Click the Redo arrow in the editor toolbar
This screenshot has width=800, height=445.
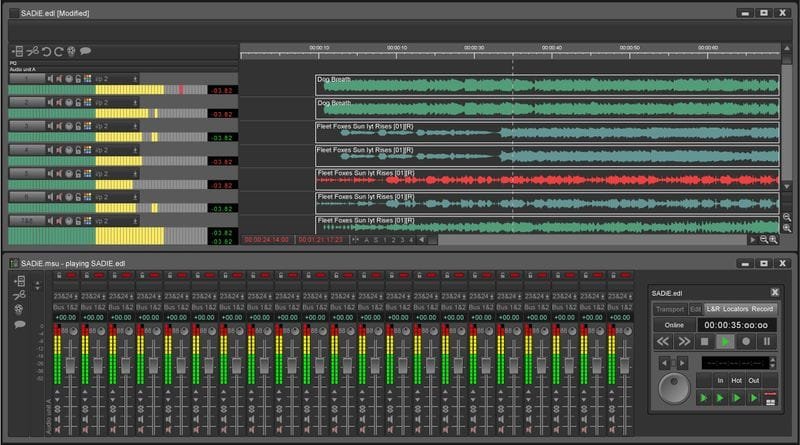[59, 50]
